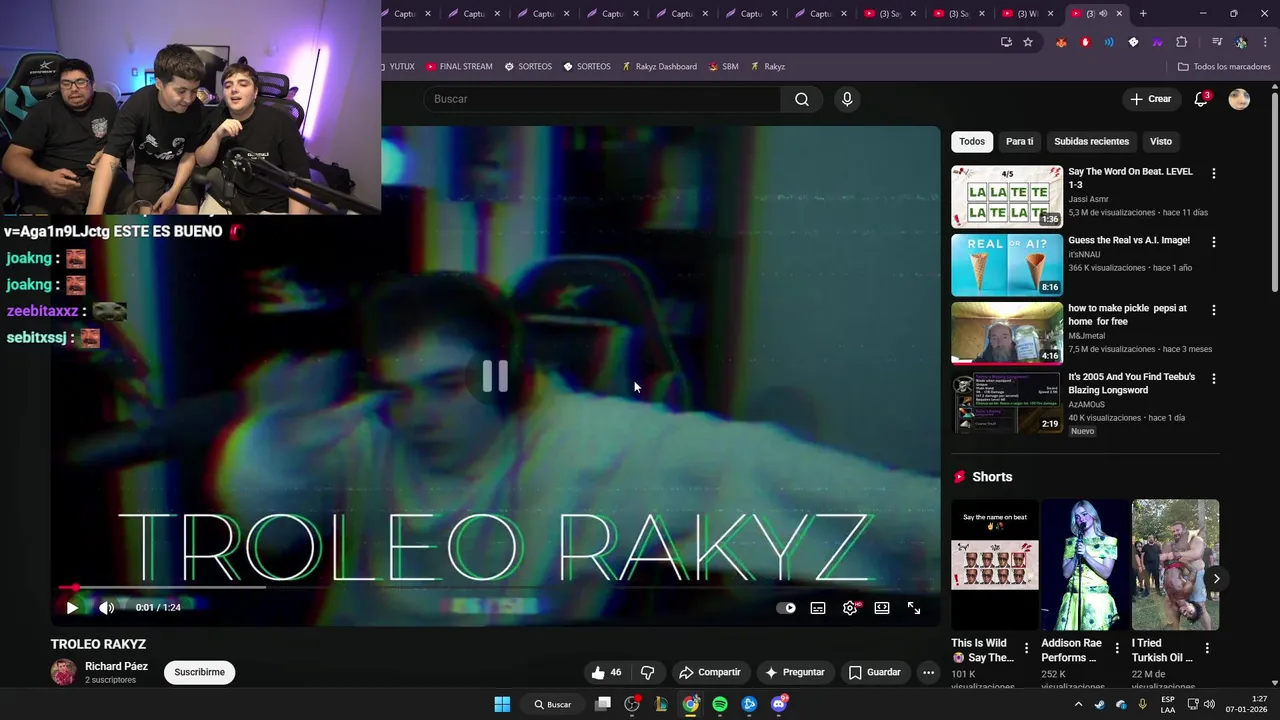This screenshot has width=1280, height=720.
Task: Open Chrome extensions puzzle icon
Action: click(1181, 42)
